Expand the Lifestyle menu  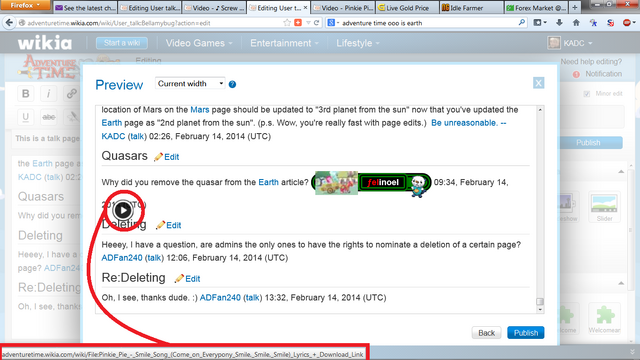tap(358, 43)
